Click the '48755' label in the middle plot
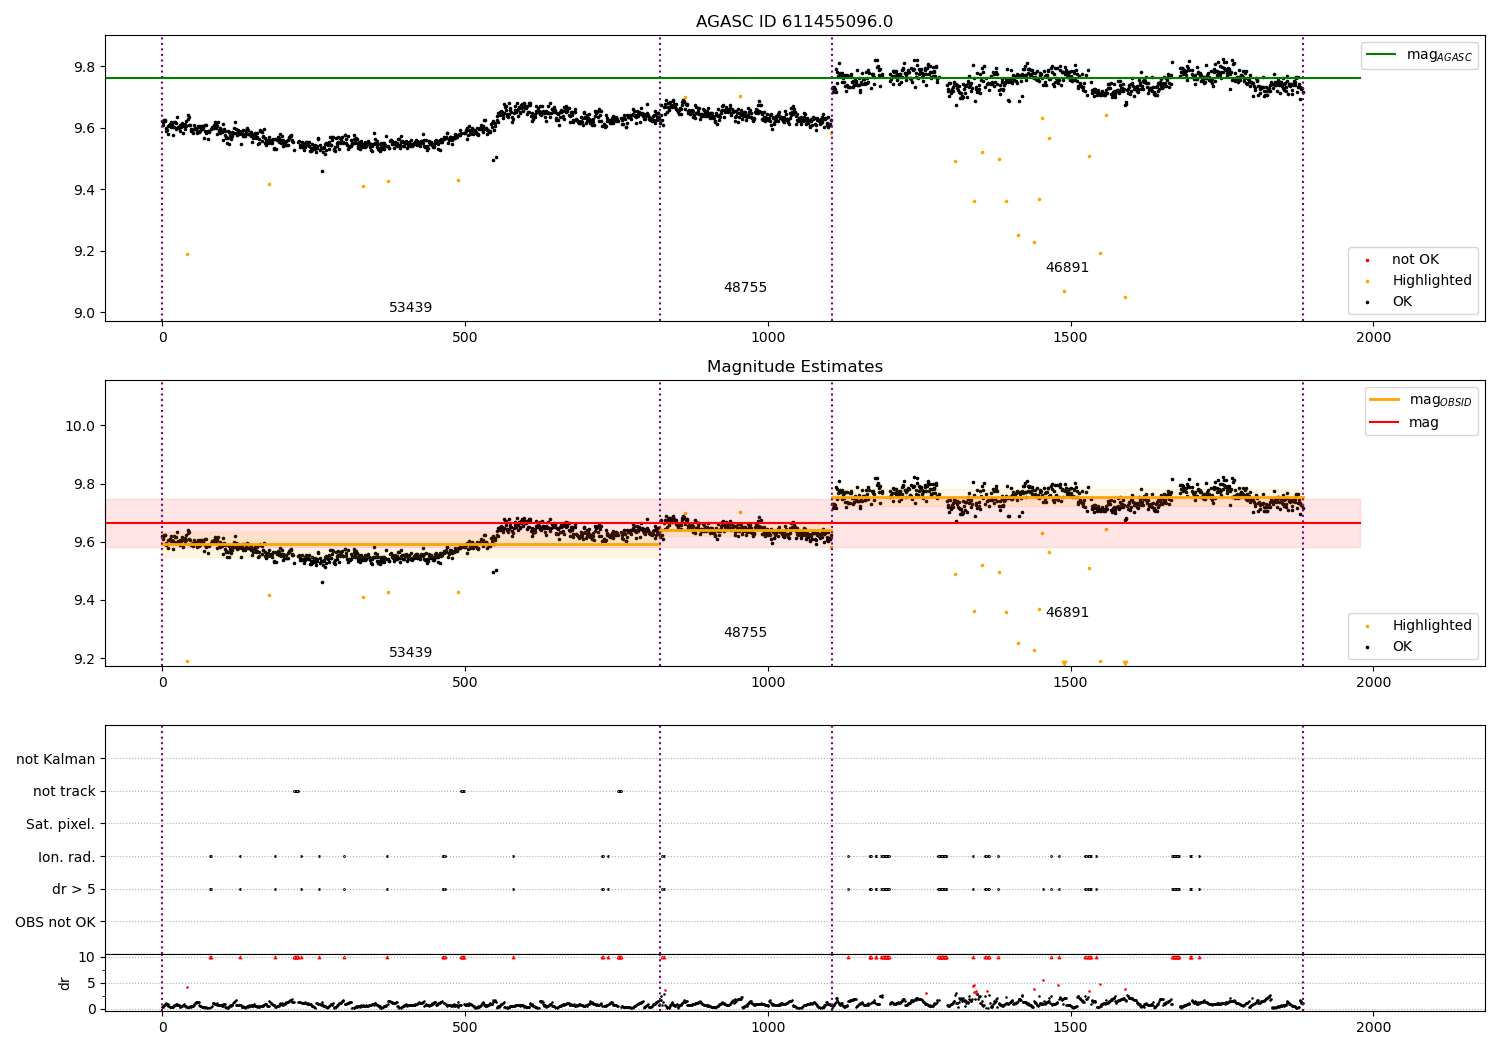The width and height of the screenshot is (1500, 1050). (x=745, y=632)
